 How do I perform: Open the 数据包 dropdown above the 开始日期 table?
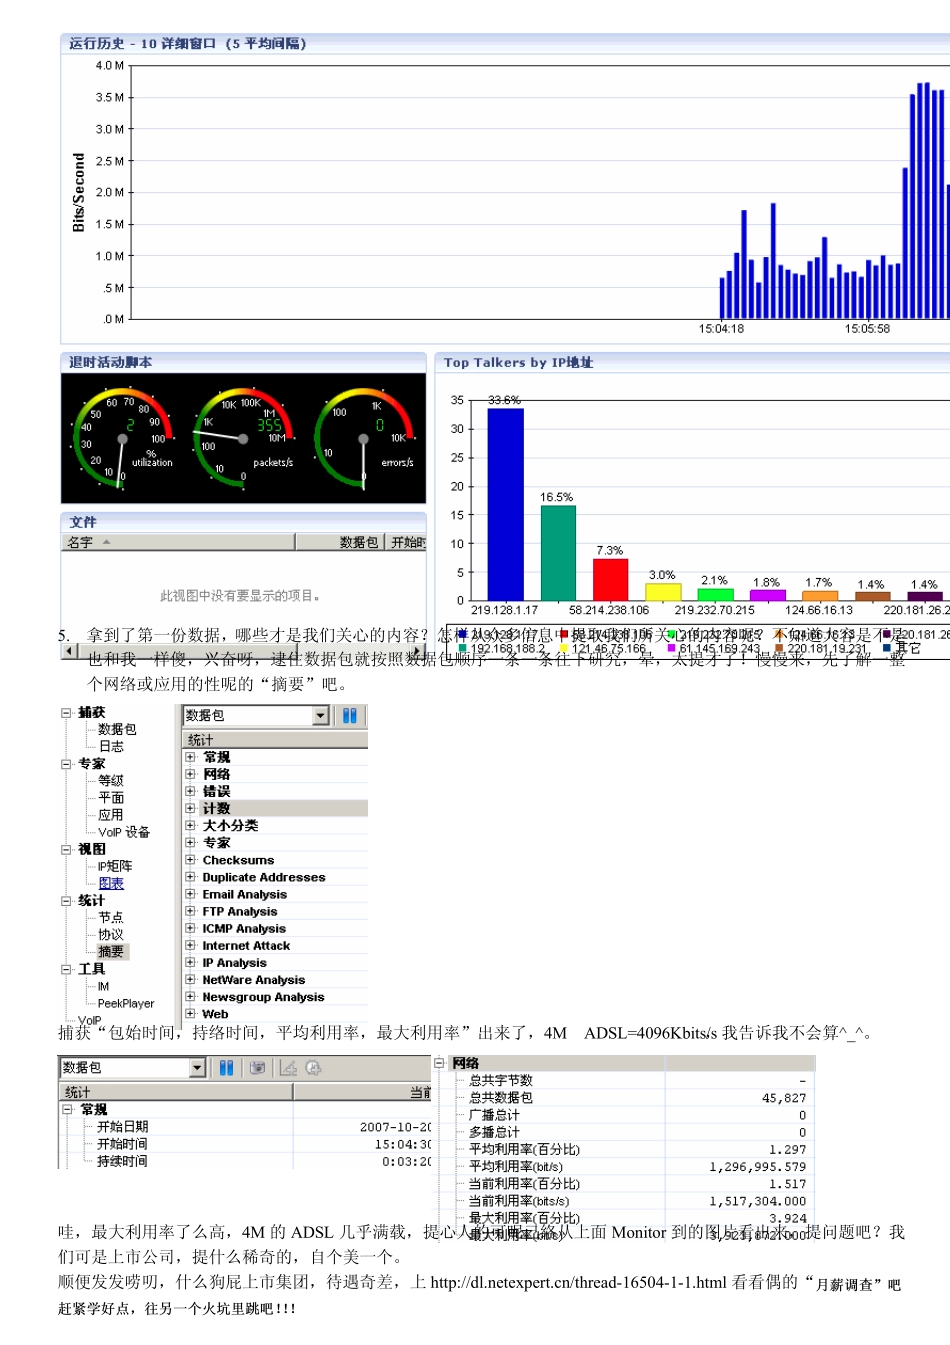pyautogui.click(x=197, y=1068)
